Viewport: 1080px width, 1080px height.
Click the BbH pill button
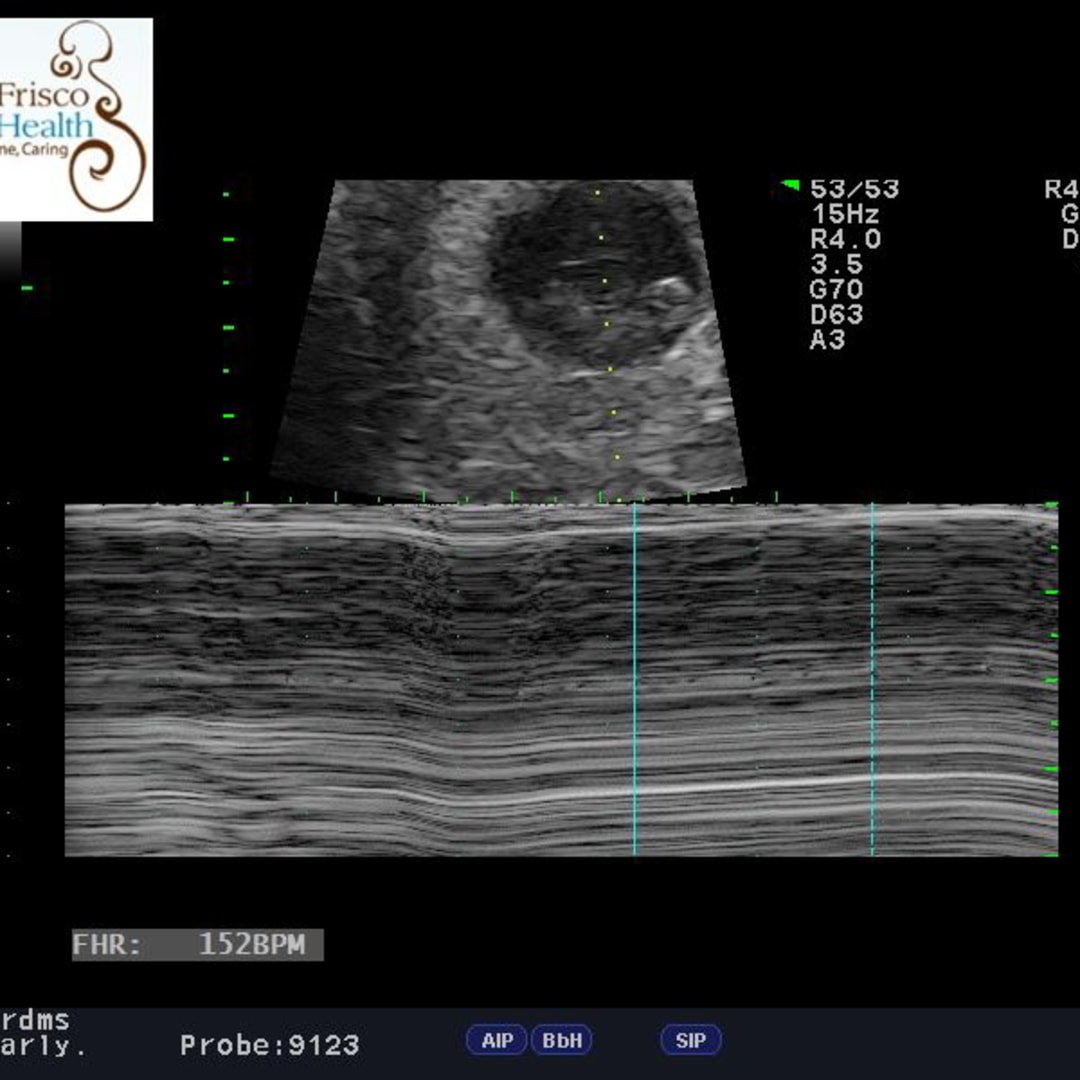pyautogui.click(x=561, y=1040)
